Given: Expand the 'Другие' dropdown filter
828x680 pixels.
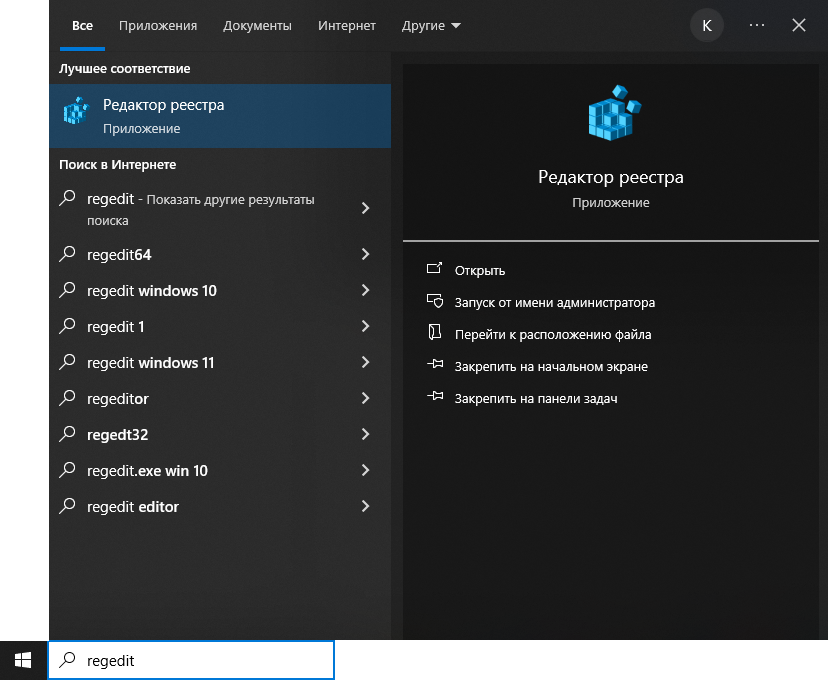Looking at the screenshot, I should tap(431, 25).
